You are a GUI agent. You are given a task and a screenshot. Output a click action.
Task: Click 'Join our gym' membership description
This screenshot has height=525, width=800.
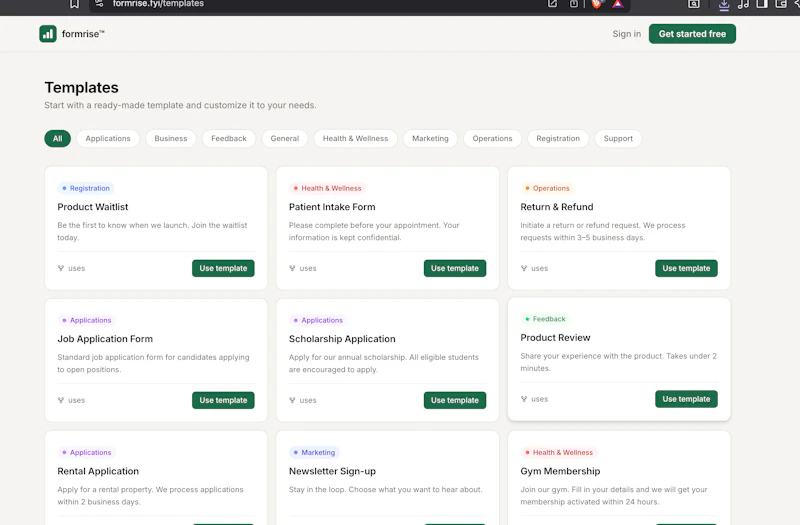tap(614, 495)
